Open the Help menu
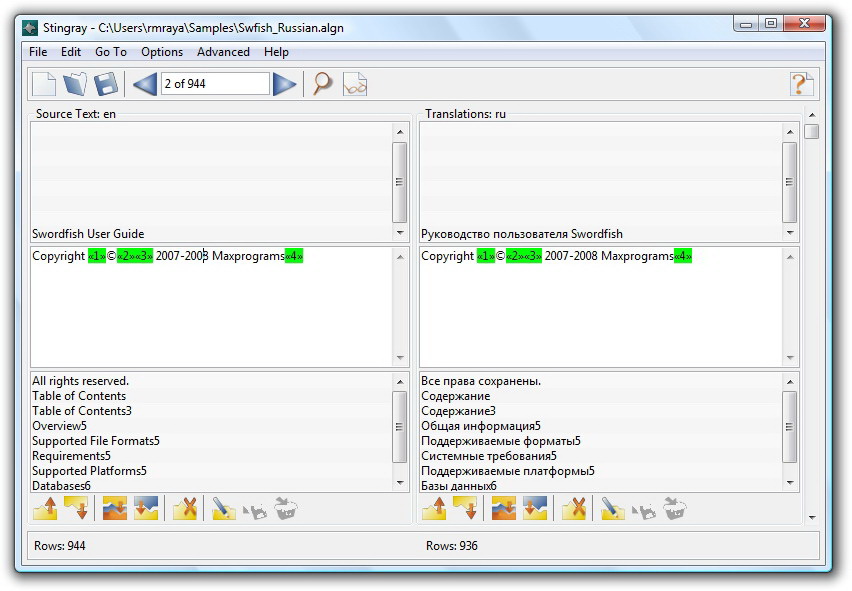Screen dimensions: 852x591 276,52
